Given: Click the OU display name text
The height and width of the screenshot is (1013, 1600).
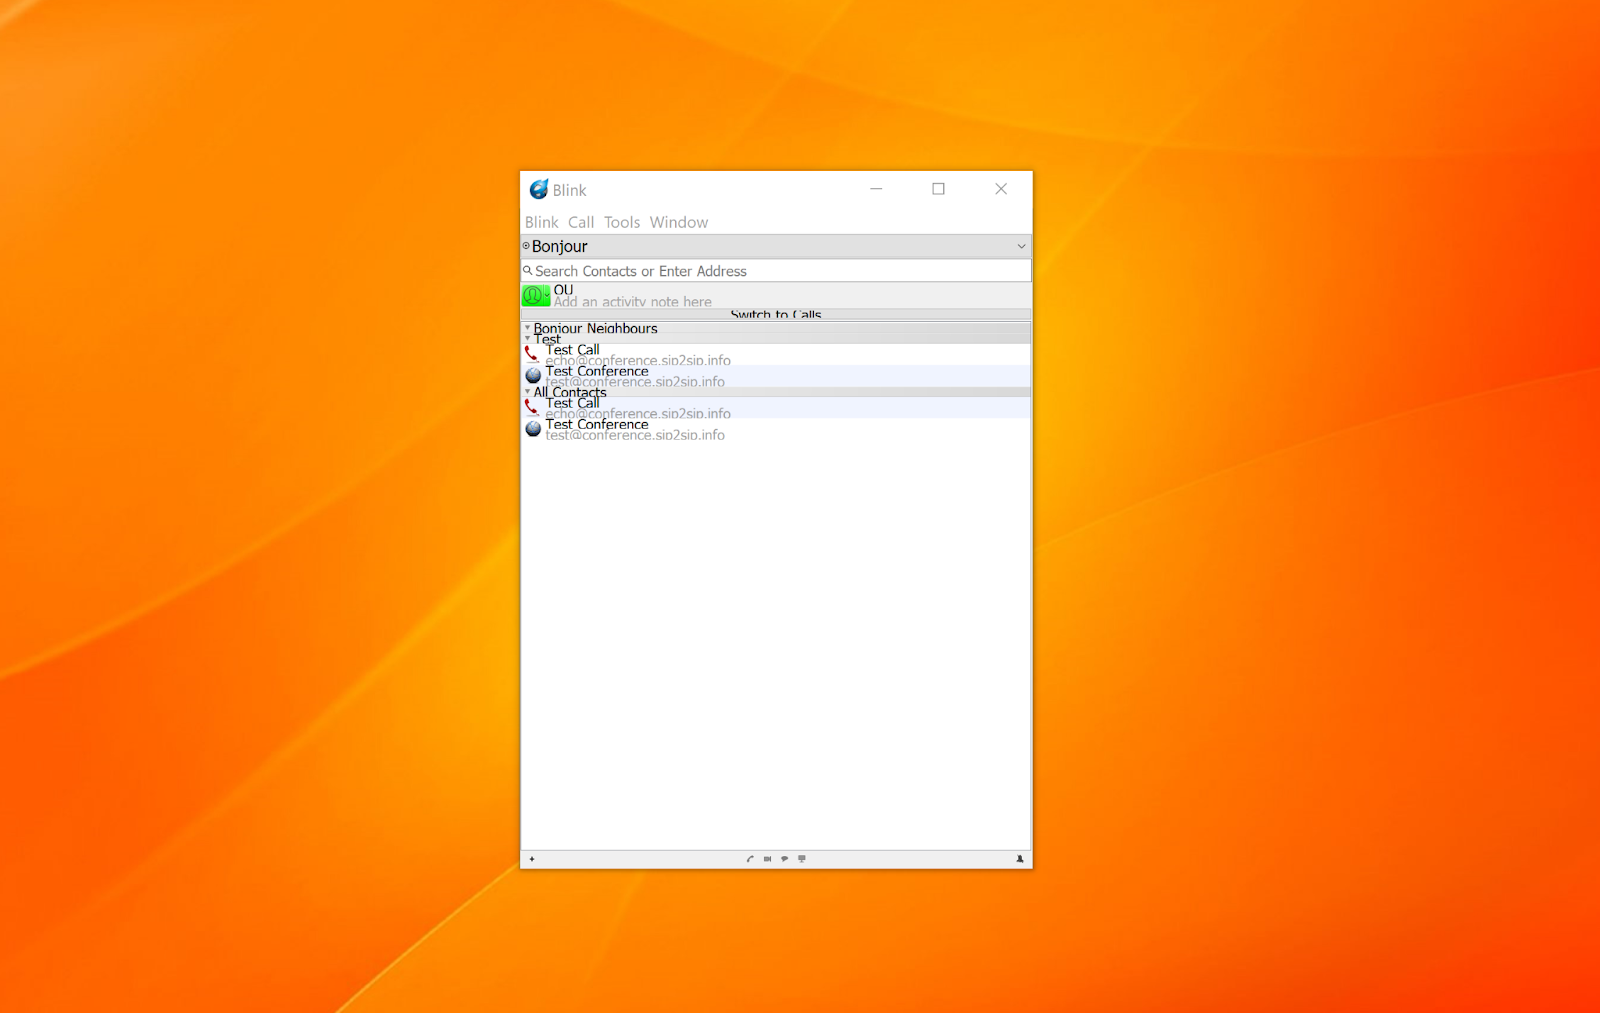Looking at the screenshot, I should [x=564, y=290].
